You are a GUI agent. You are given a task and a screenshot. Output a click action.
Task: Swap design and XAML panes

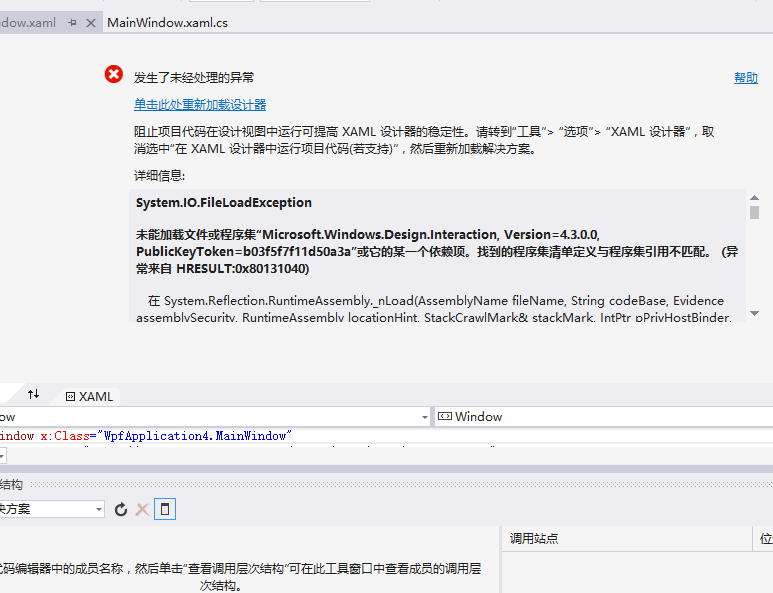pos(34,394)
